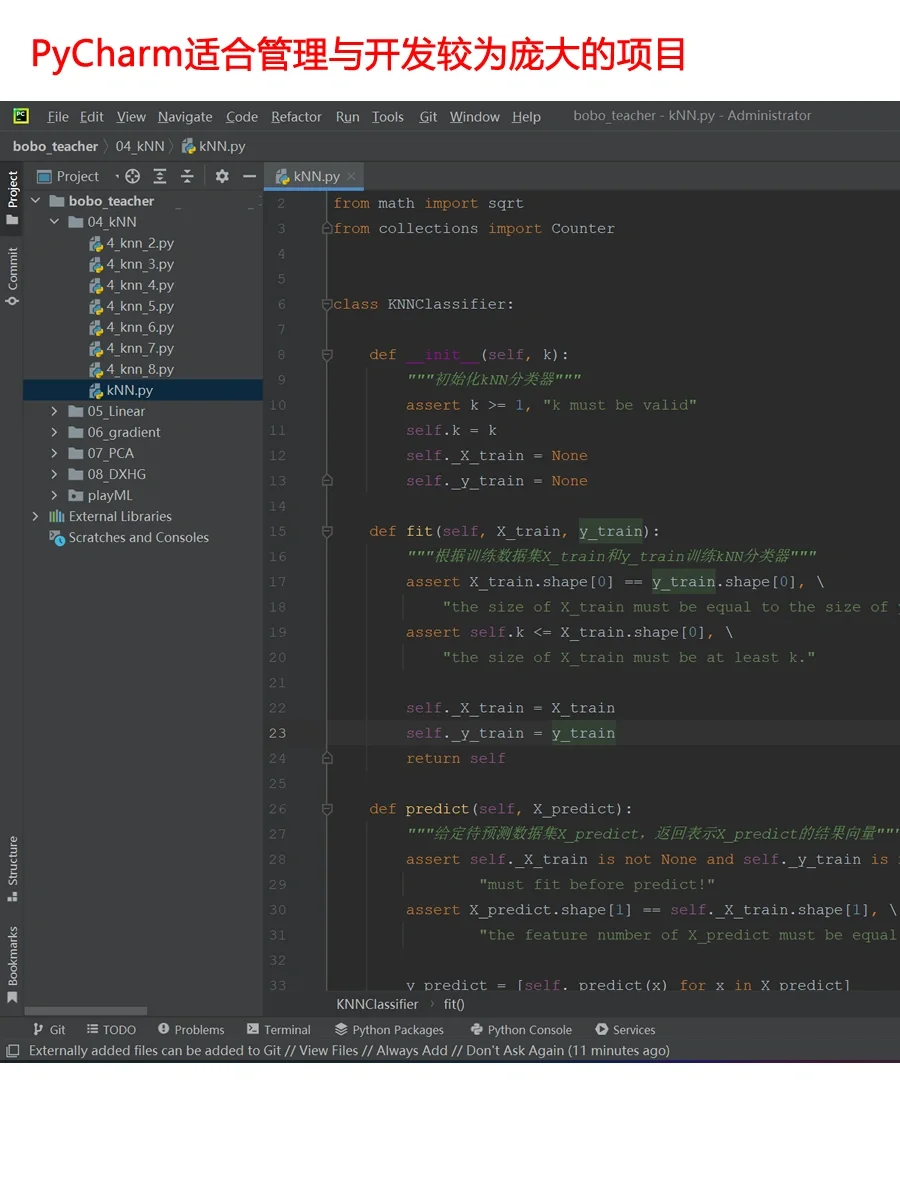The height and width of the screenshot is (1200, 900).
Task: Expand the 05_Linear folder
Action: coord(55,411)
